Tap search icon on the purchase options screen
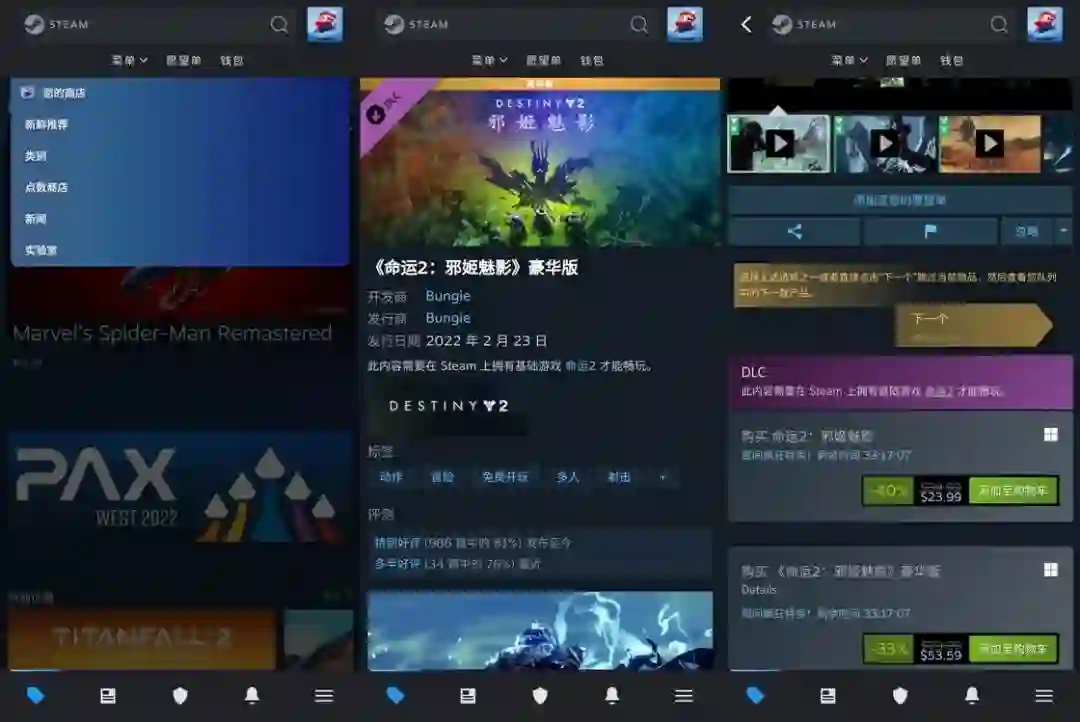The width and height of the screenshot is (1080, 722). point(999,25)
